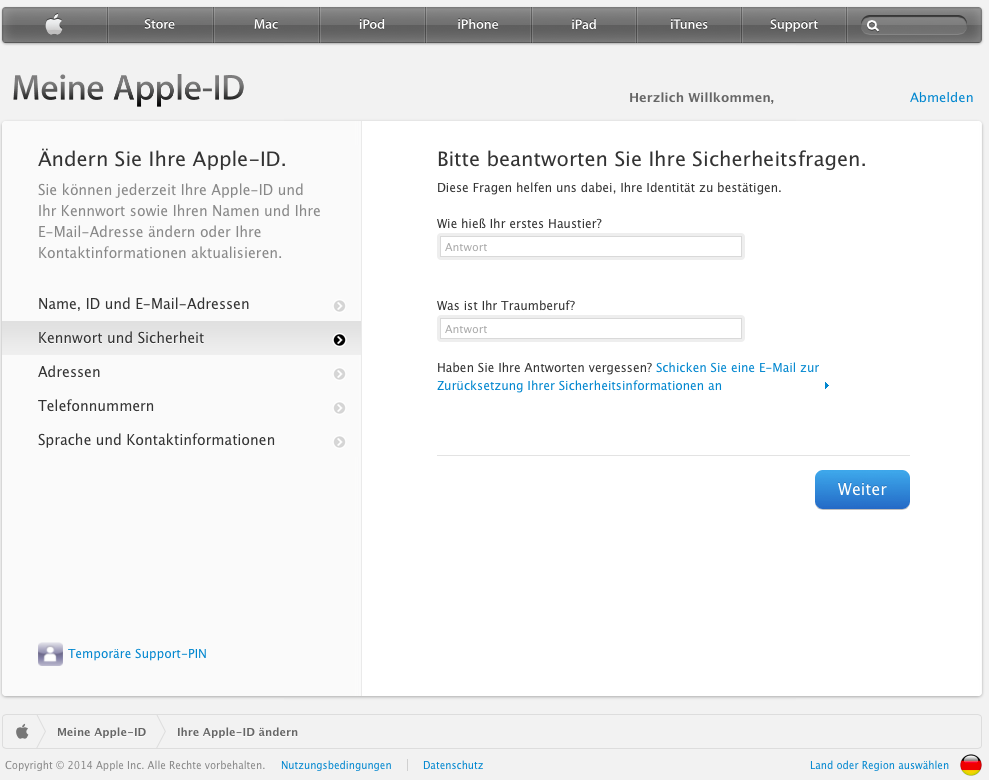The image size is (989, 780).
Task: Open the Adressen section
Action: pos(182,372)
